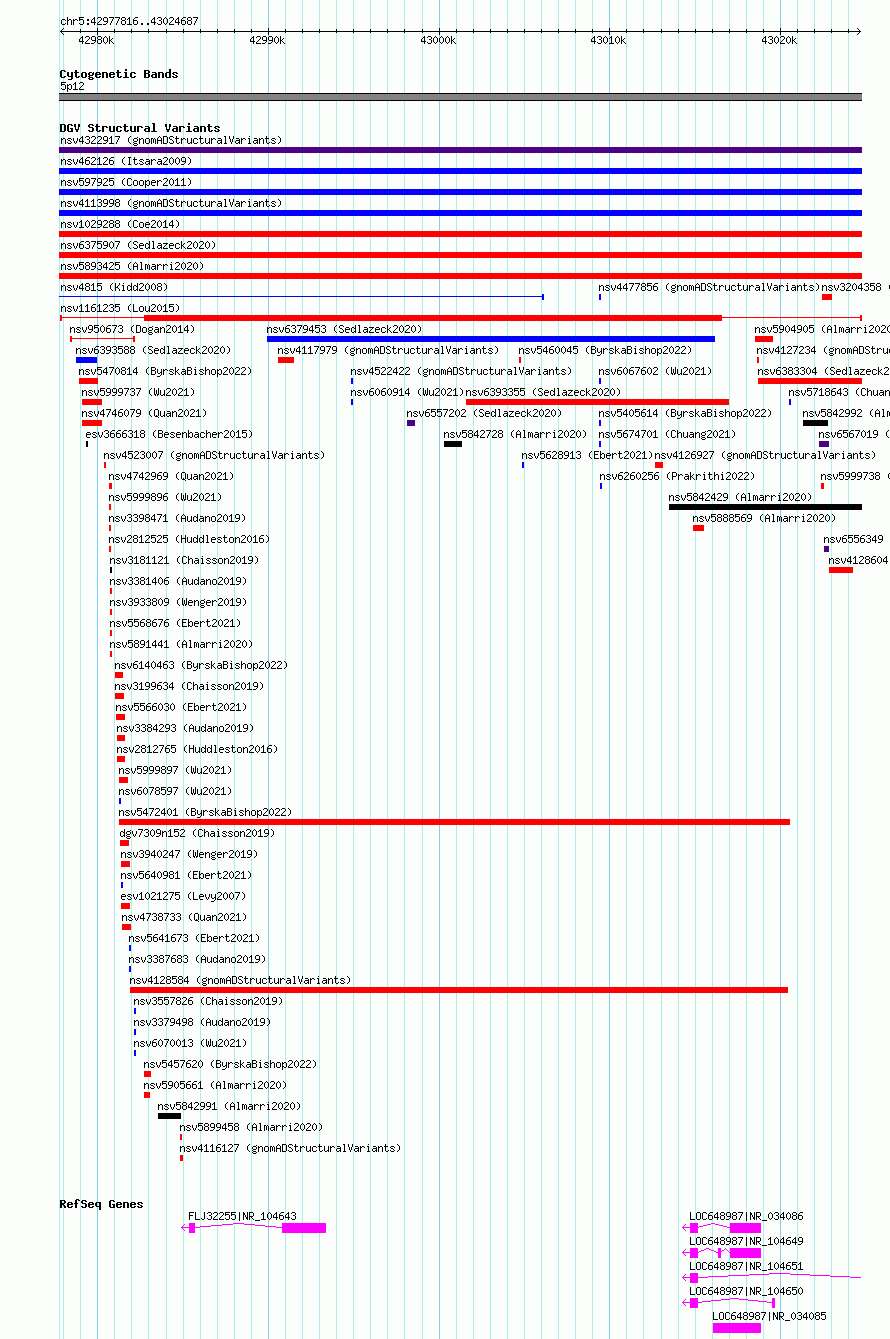The image size is (890, 1339).
Task: Open the LOC648987|NR_104649 gene label
Action: tap(746, 1242)
